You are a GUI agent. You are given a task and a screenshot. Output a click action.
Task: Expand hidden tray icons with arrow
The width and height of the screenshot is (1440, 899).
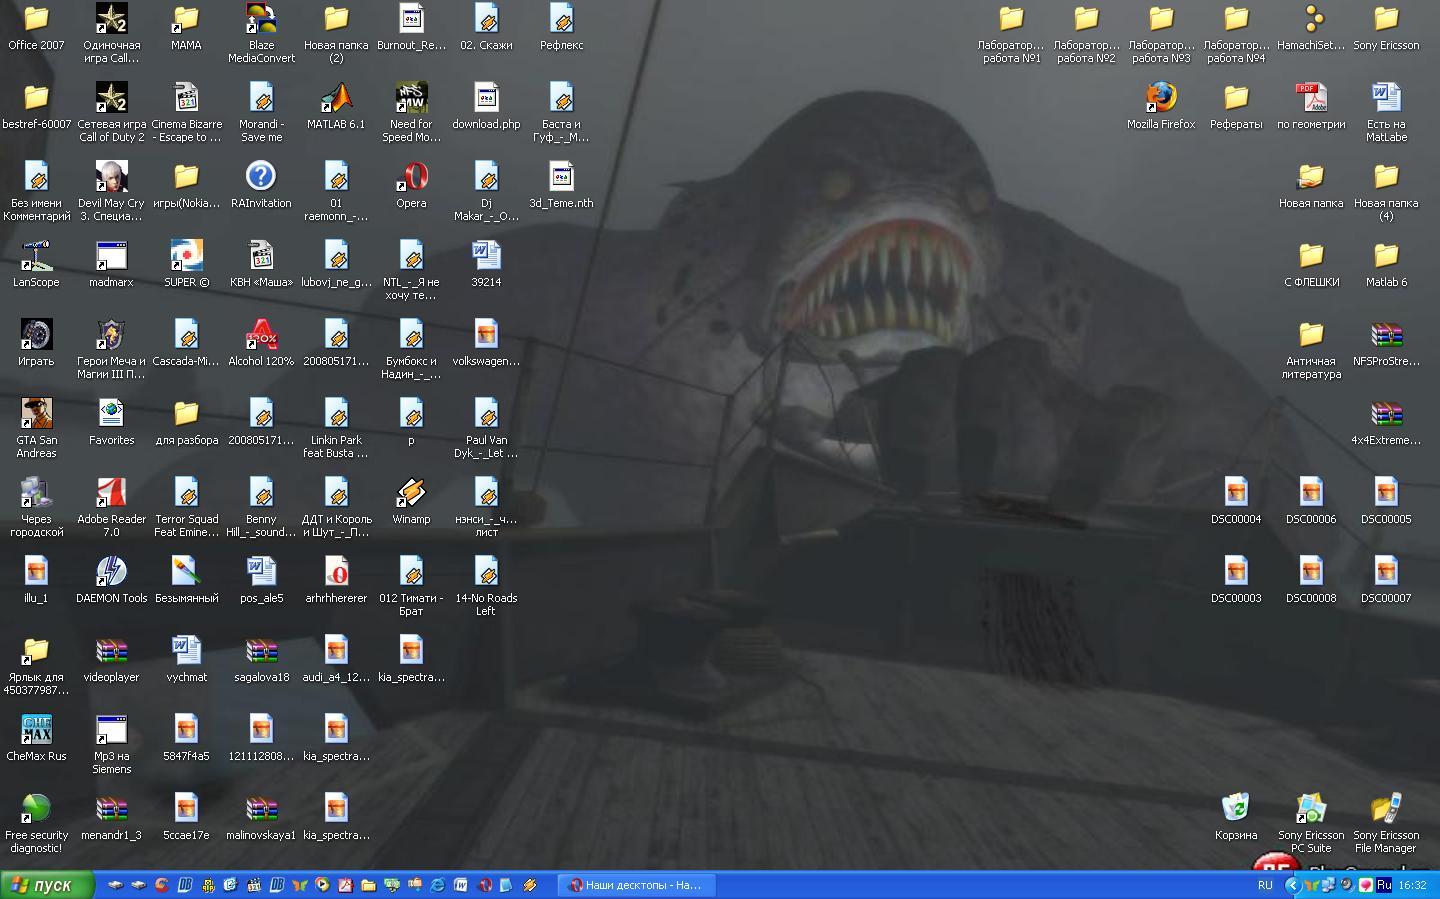point(1293,885)
